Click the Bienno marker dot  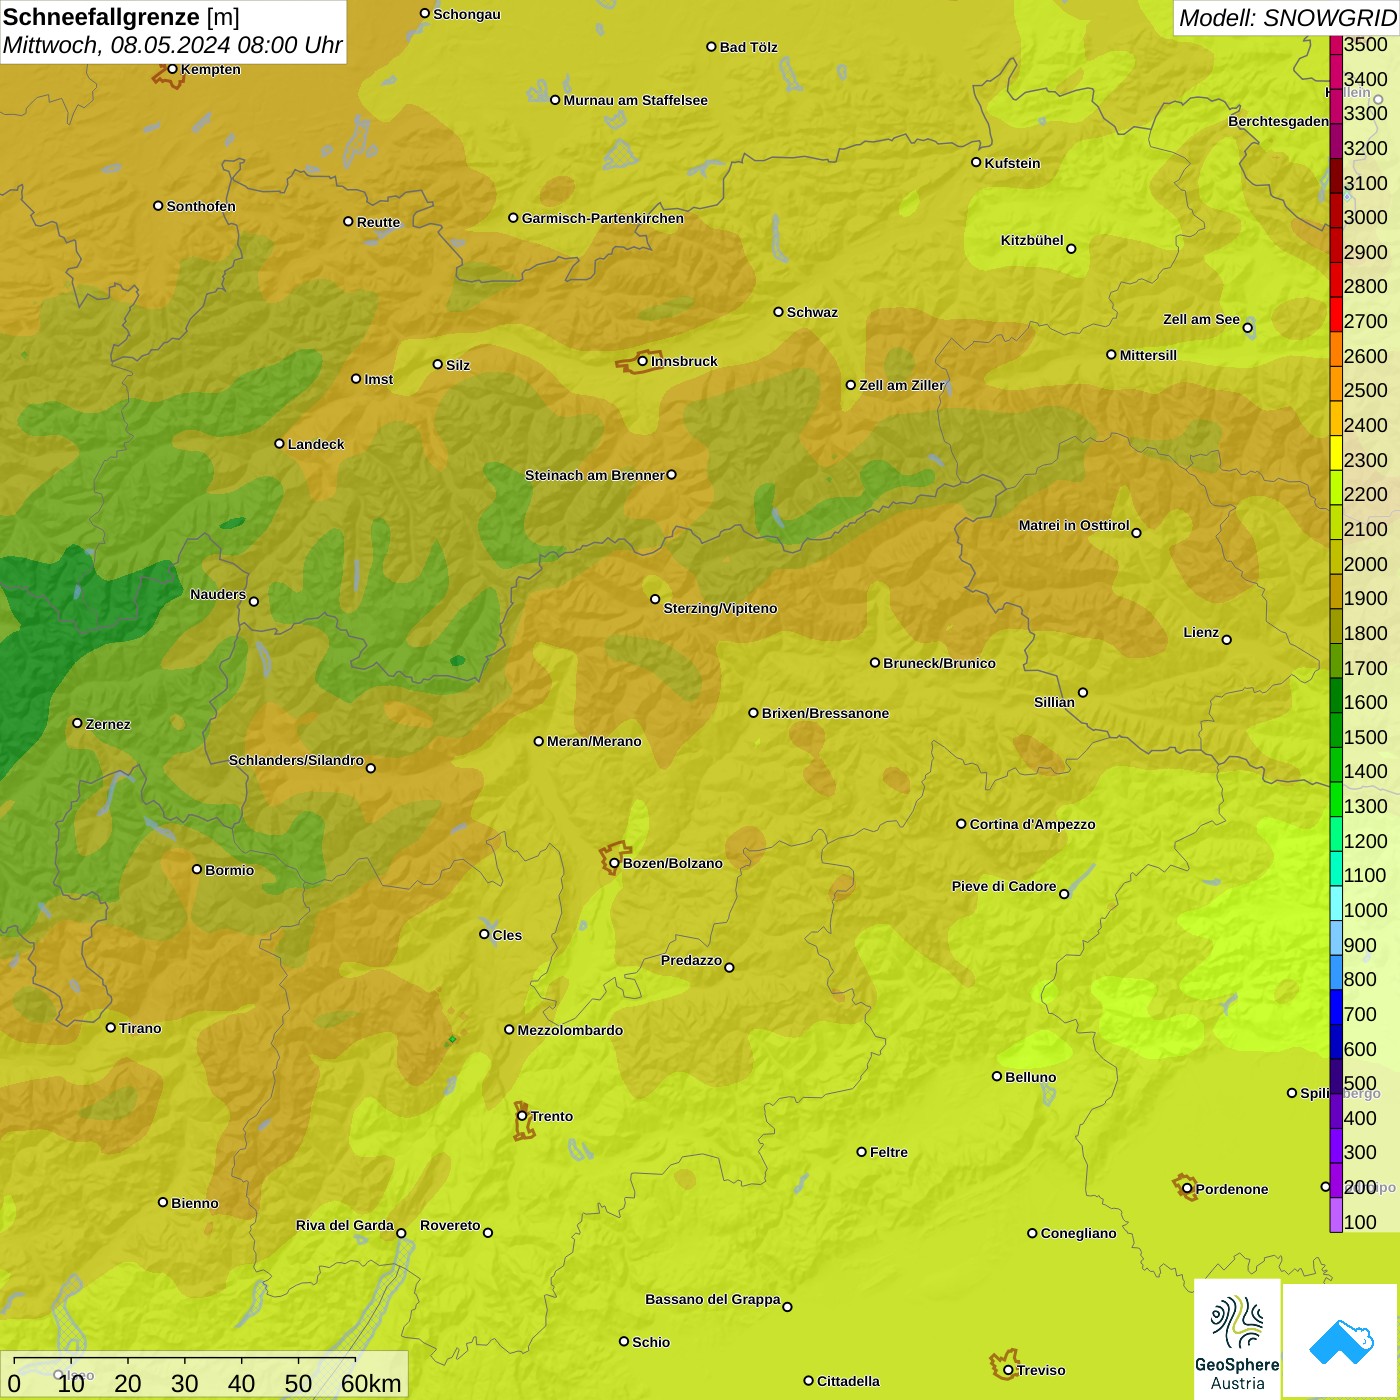[x=163, y=1202]
